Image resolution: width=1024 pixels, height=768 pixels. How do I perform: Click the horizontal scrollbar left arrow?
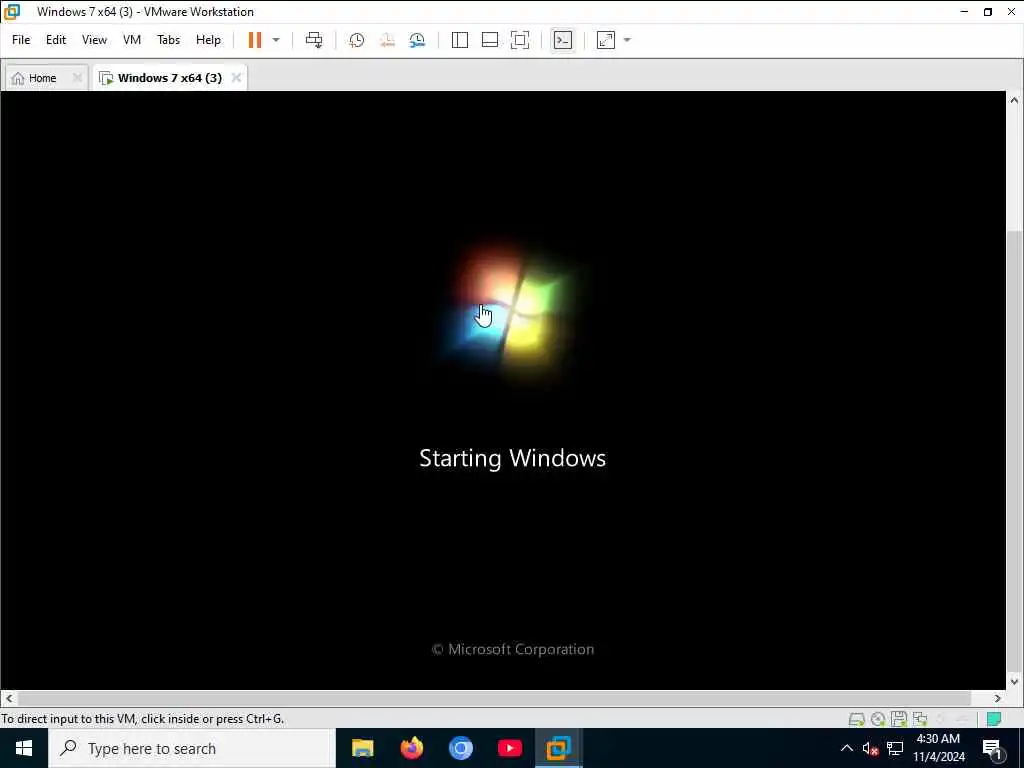(x=8, y=698)
